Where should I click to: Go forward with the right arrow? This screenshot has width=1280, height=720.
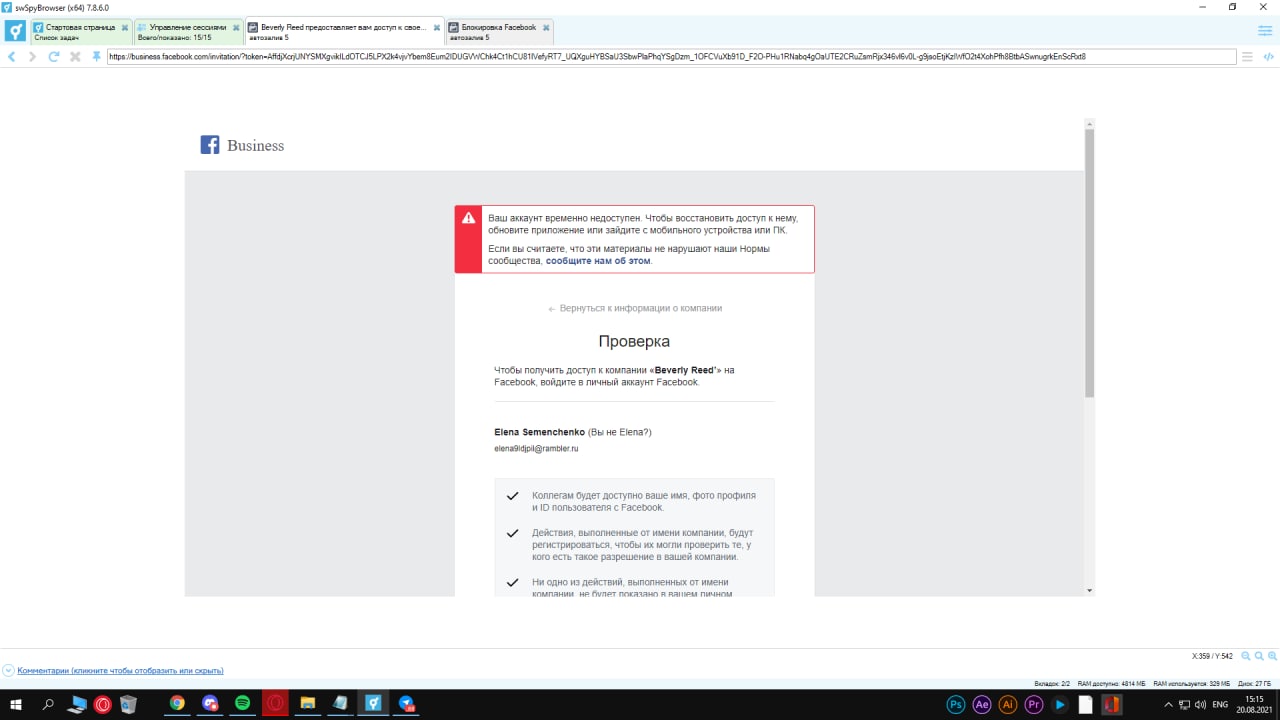point(32,57)
